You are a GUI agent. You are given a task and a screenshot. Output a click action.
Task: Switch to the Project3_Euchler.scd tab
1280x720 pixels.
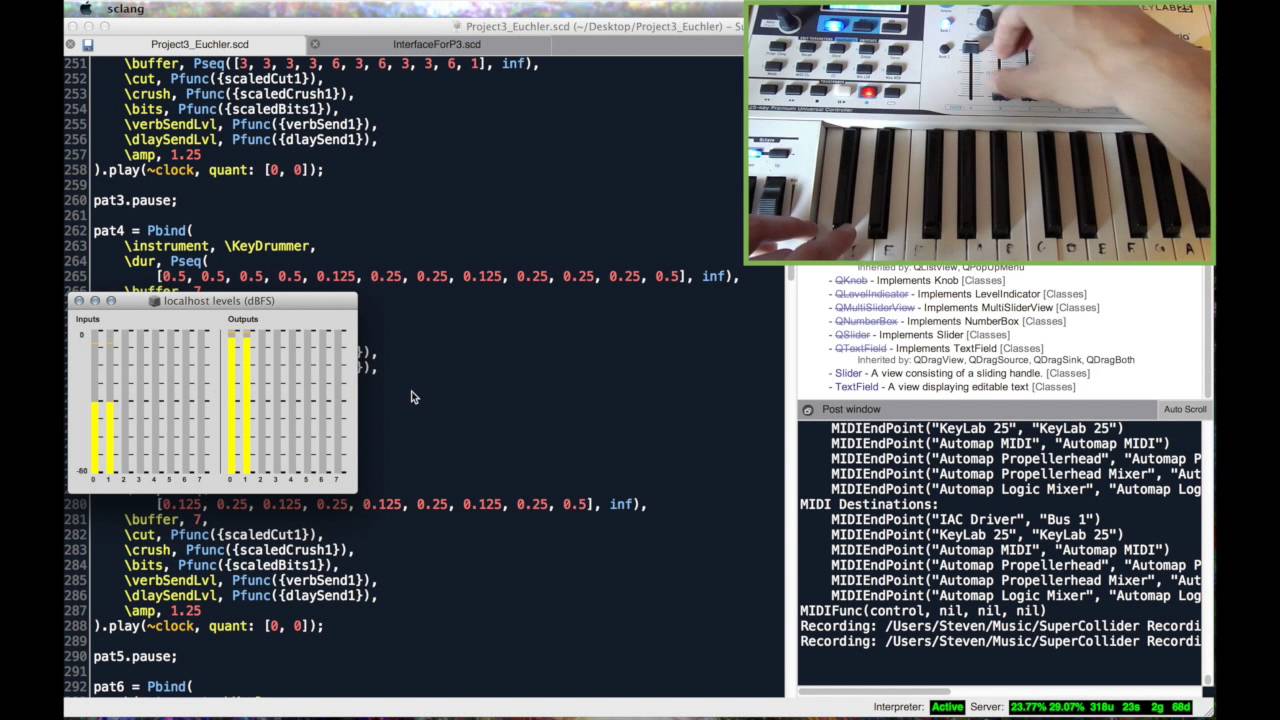pos(200,44)
